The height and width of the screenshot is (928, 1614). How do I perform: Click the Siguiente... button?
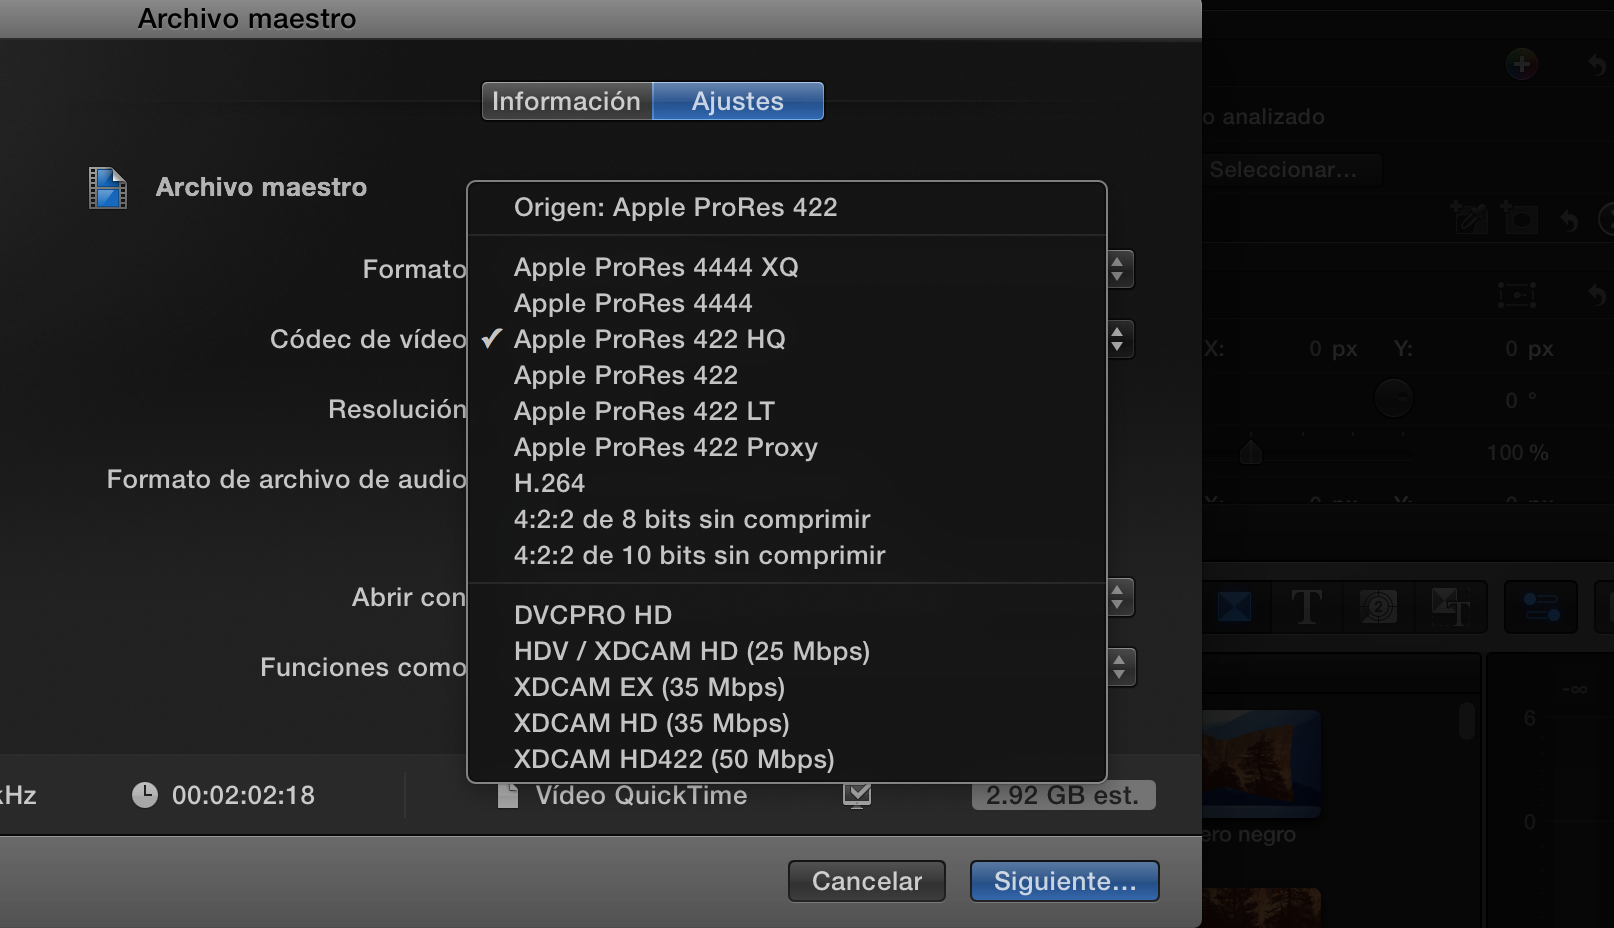pos(1064,881)
